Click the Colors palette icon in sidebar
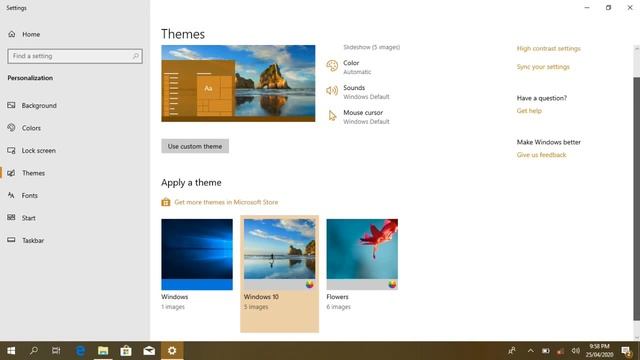640x360 pixels. coord(11,128)
